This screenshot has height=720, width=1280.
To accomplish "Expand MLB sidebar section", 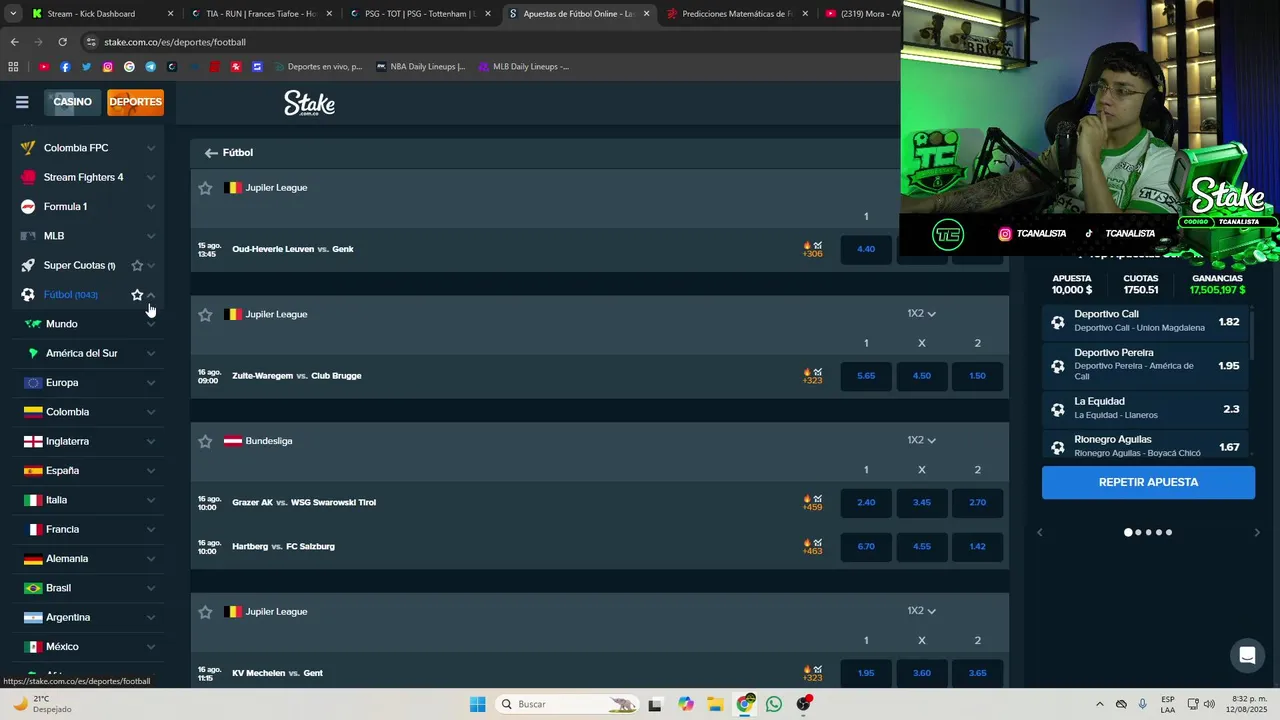I will click(x=151, y=236).
